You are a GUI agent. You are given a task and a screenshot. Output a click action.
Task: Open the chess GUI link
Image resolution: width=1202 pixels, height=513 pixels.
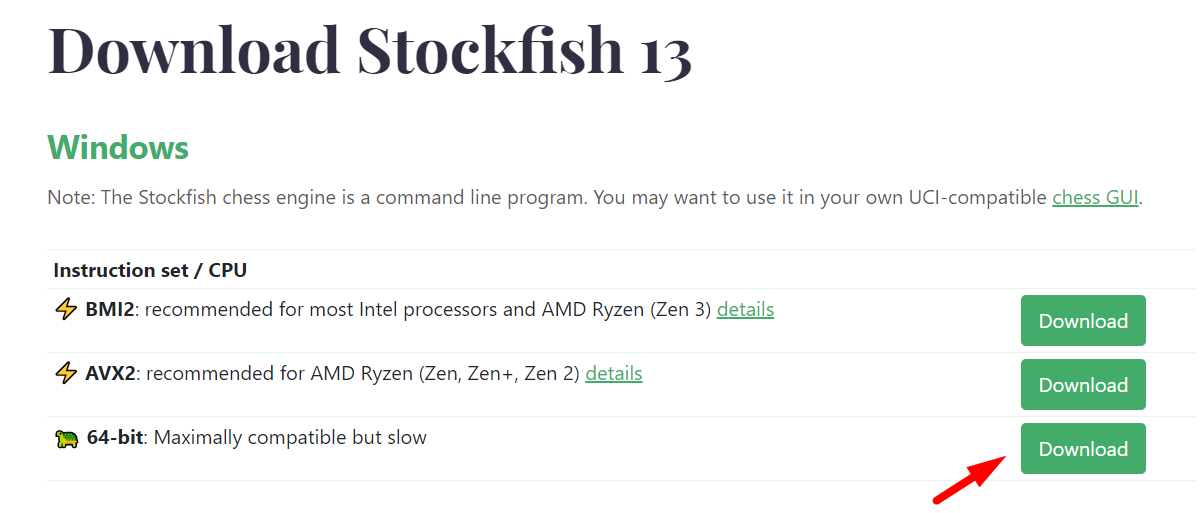1095,197
